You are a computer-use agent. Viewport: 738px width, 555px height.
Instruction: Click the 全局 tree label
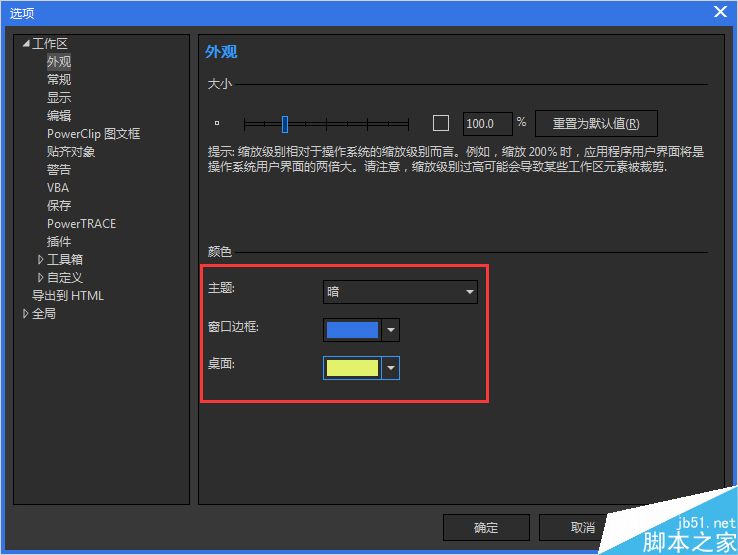coord(44,314)
